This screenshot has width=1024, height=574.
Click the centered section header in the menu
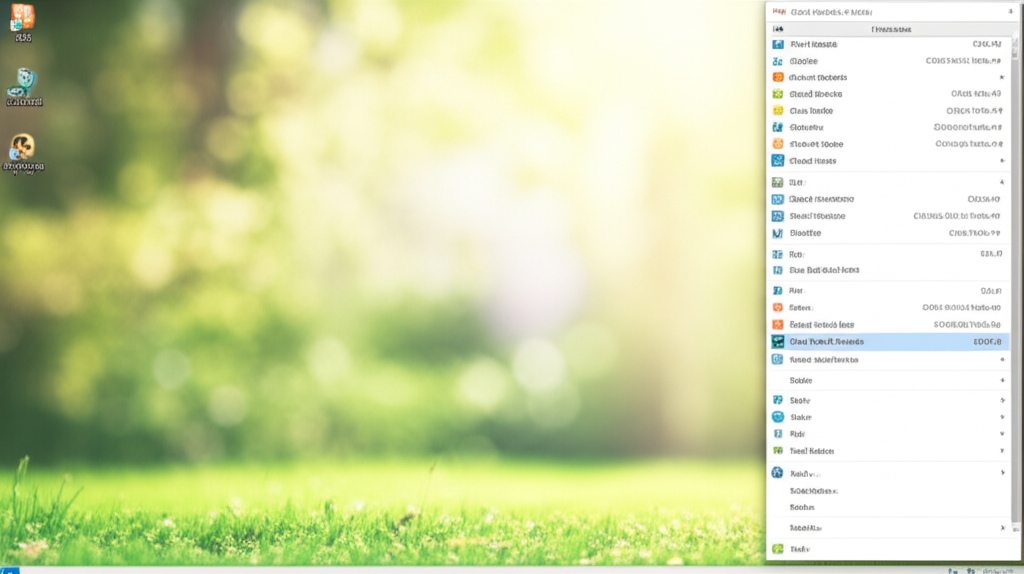(889, 30)
